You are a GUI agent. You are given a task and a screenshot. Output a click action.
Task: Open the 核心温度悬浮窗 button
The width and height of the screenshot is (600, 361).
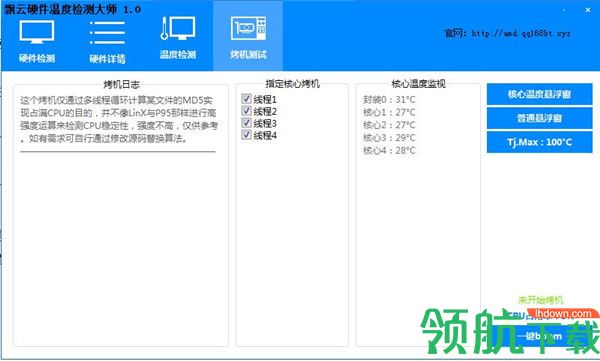[540, 94]
